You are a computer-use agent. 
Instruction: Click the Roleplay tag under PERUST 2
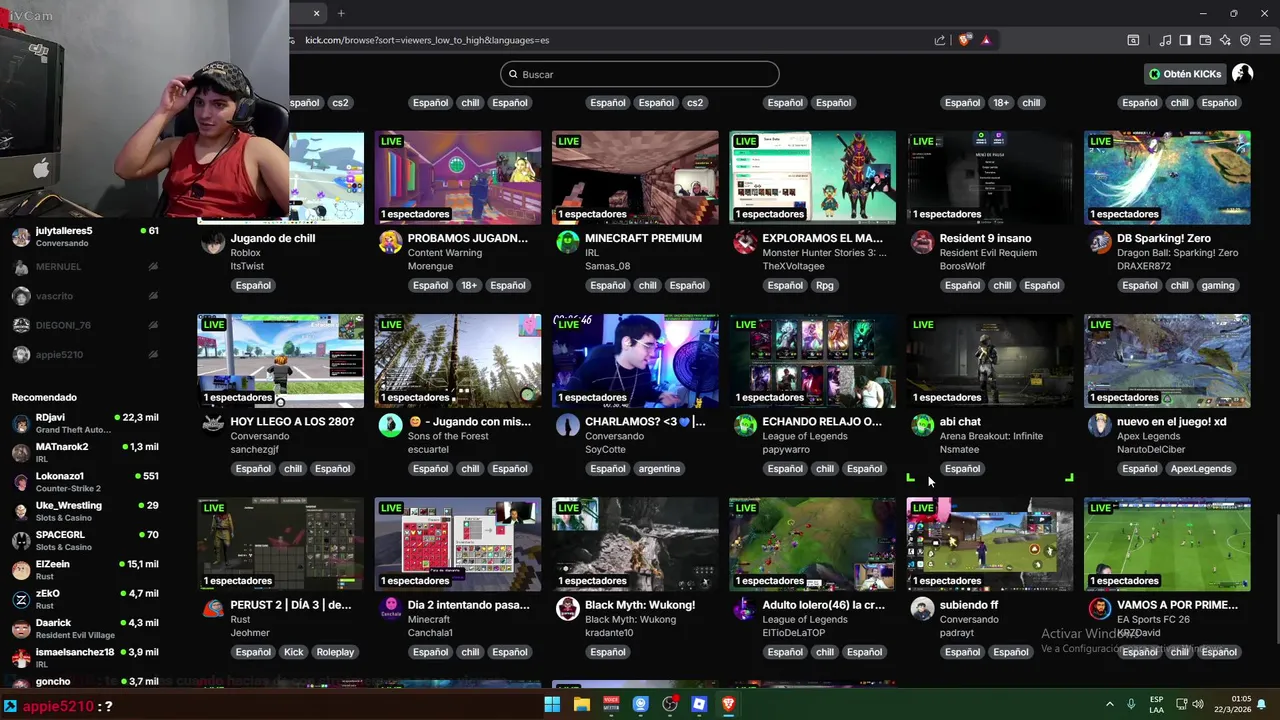pyautogui.click(x=335, y=652)
